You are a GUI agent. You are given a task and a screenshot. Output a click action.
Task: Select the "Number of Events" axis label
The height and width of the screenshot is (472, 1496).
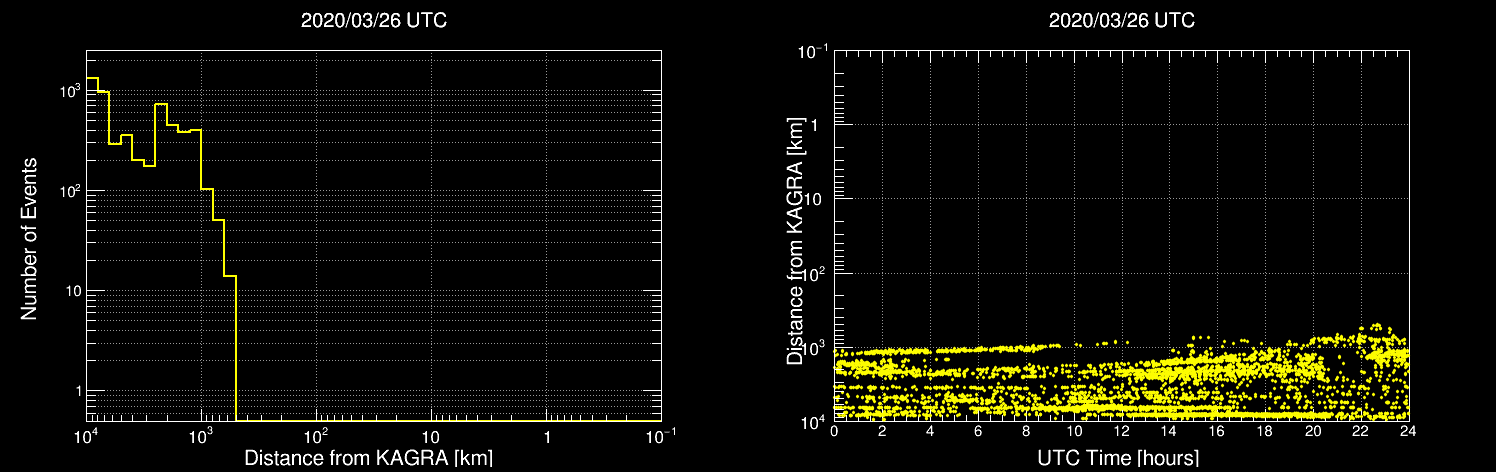tap(30, 238)
